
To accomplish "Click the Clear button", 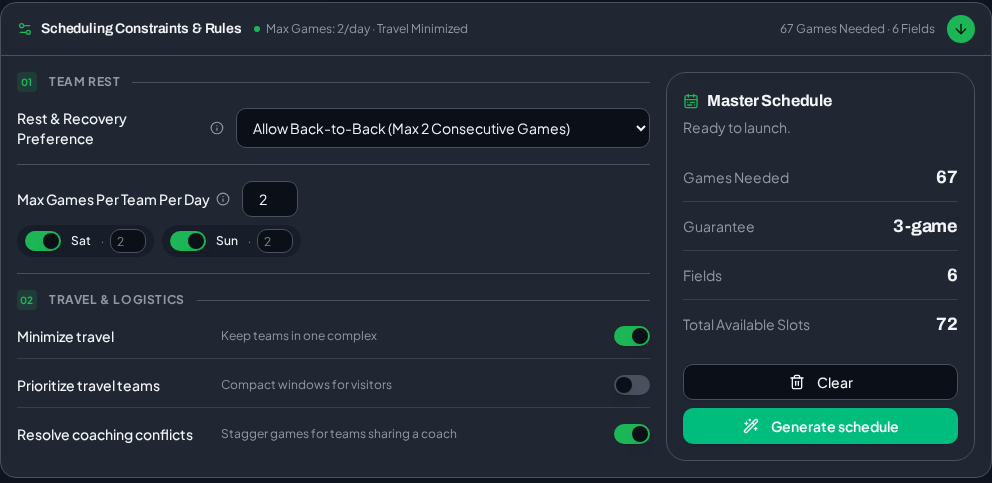I will pyautogui.click(x=820, y=382).
